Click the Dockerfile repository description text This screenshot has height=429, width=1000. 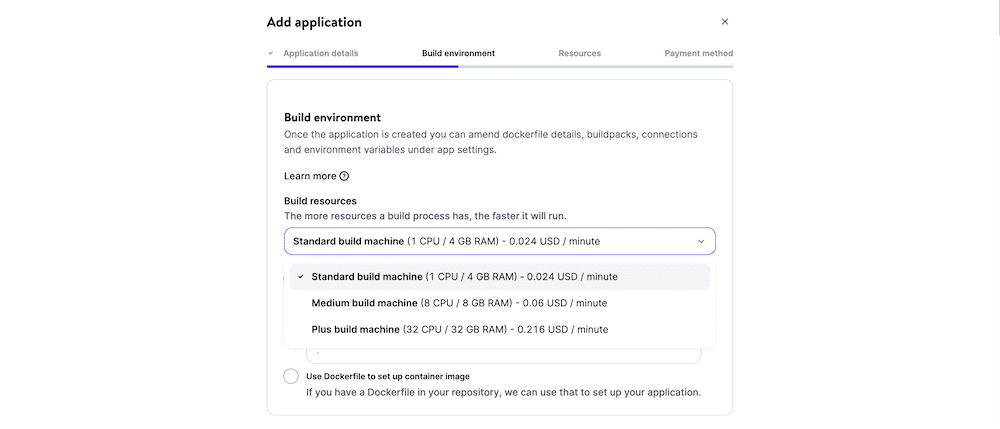pos(503,392)
